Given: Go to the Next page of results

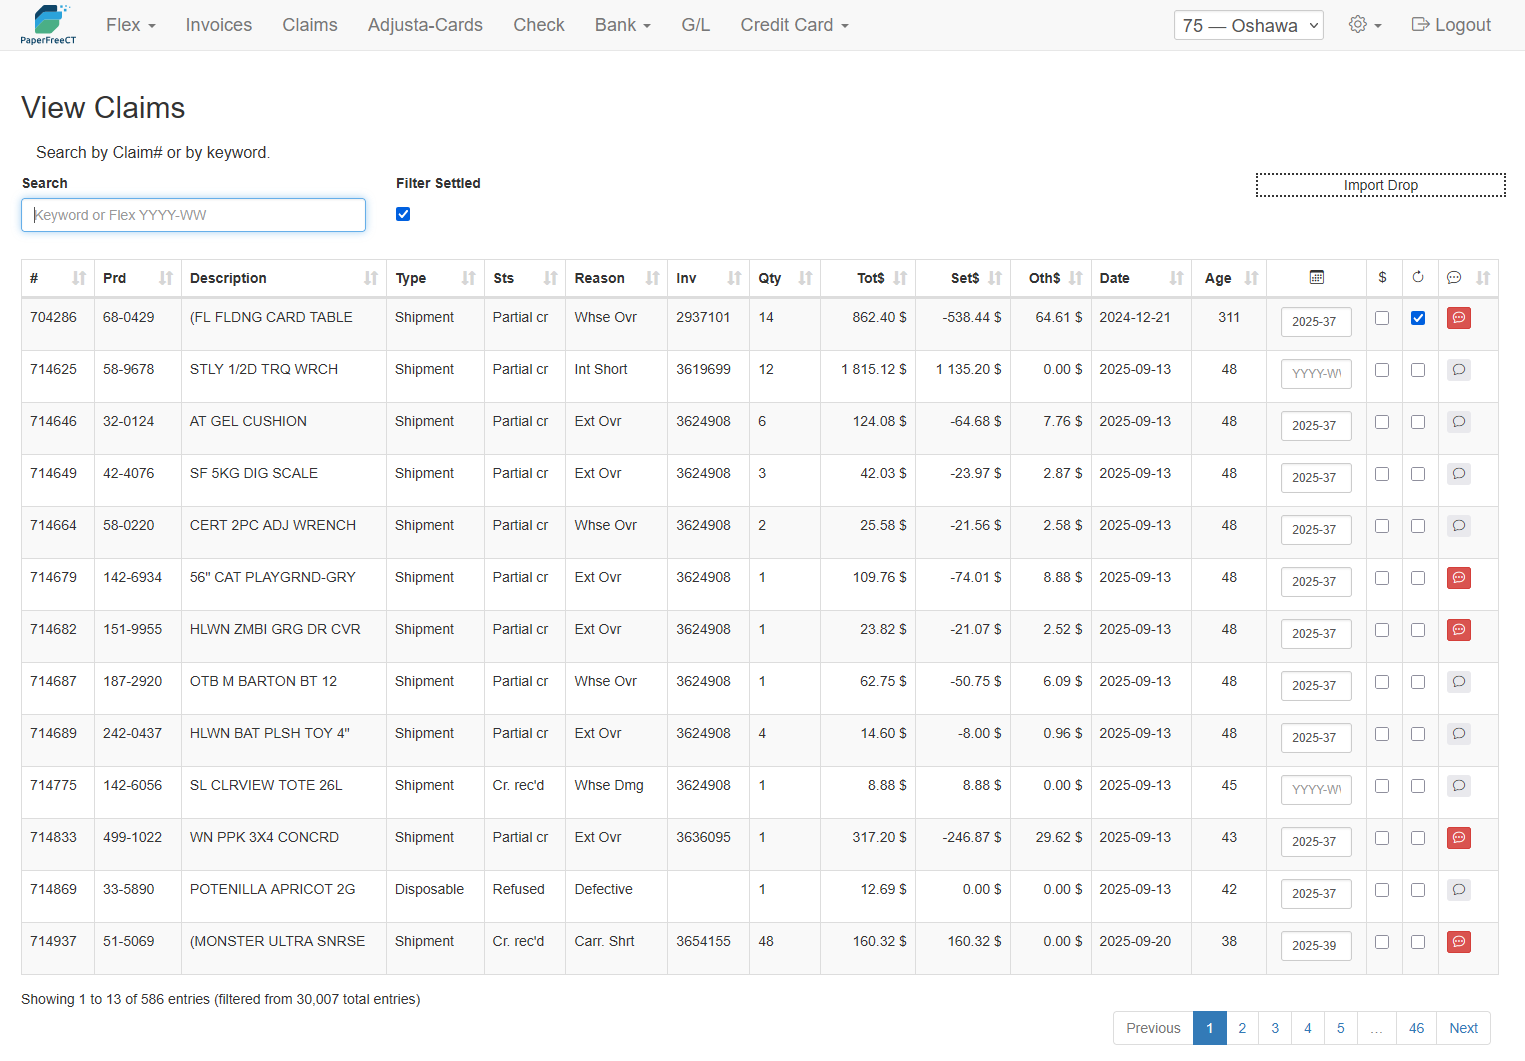Looking at the screenshot, I should point(1463,1028).
